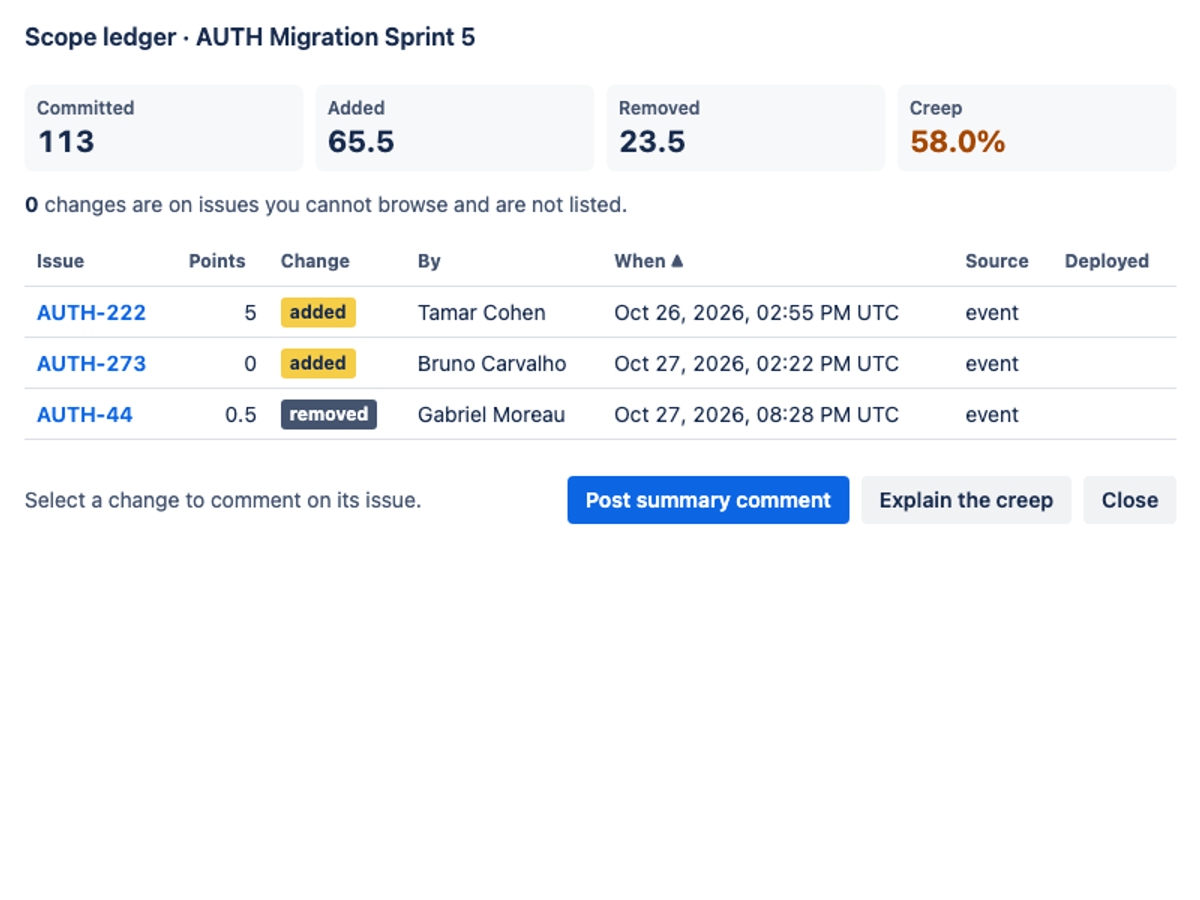This screenshot has width=1200, height=900.
Task: Click points value 0 for AUTH-273
Action: point(250,364)
